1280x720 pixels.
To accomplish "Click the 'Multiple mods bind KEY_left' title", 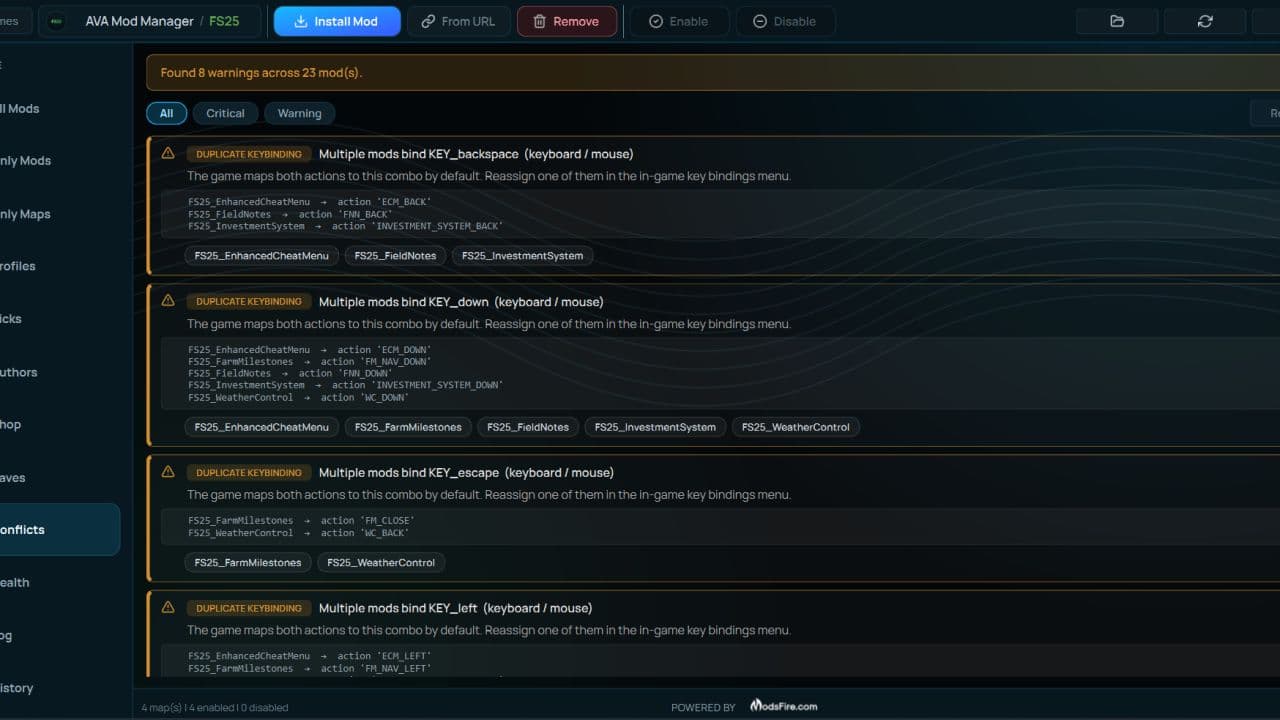I will [455, 608].
